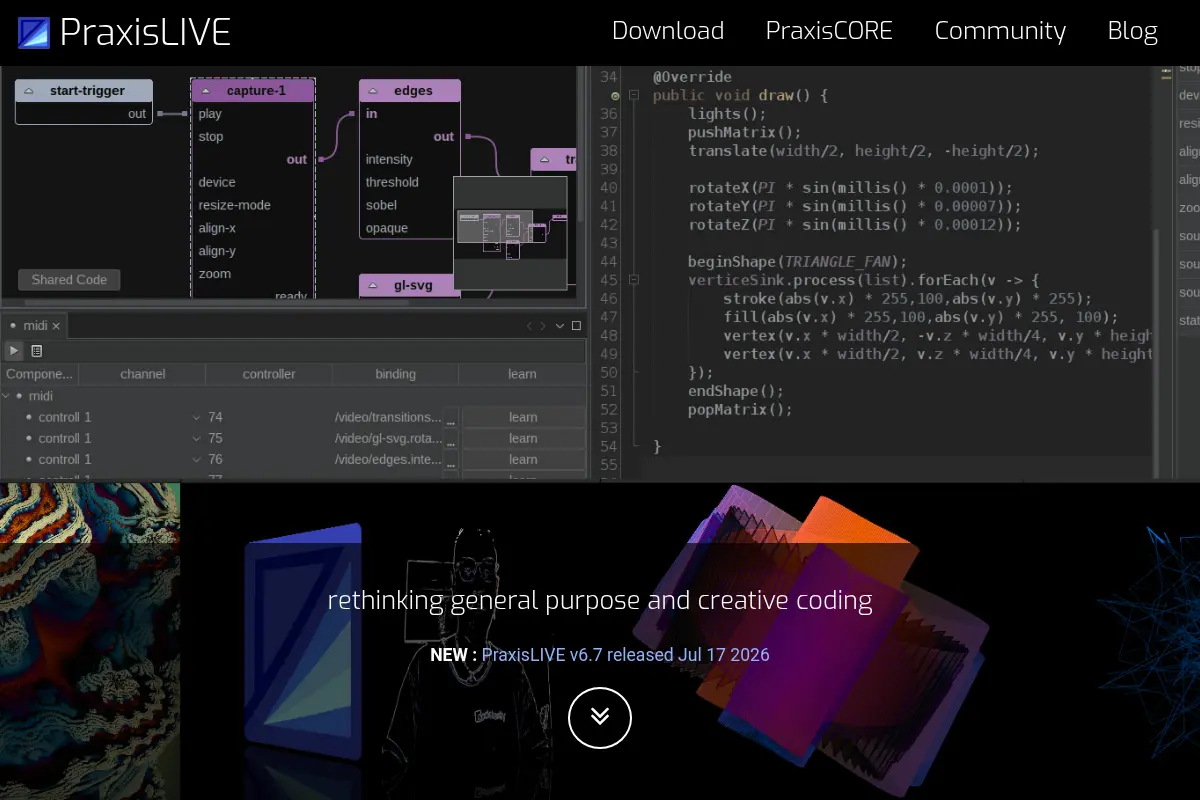Click the green override marker beside draw()
This screenshot has height=800, width=1200.
[616, 95]
